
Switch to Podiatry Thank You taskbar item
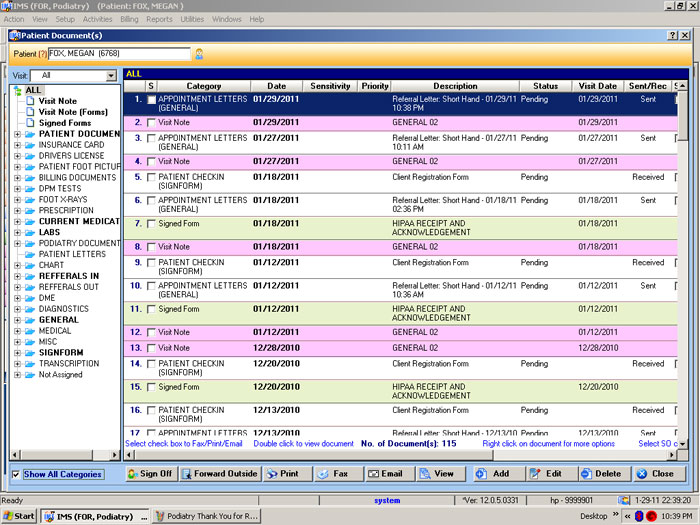[x=207, y=516]
